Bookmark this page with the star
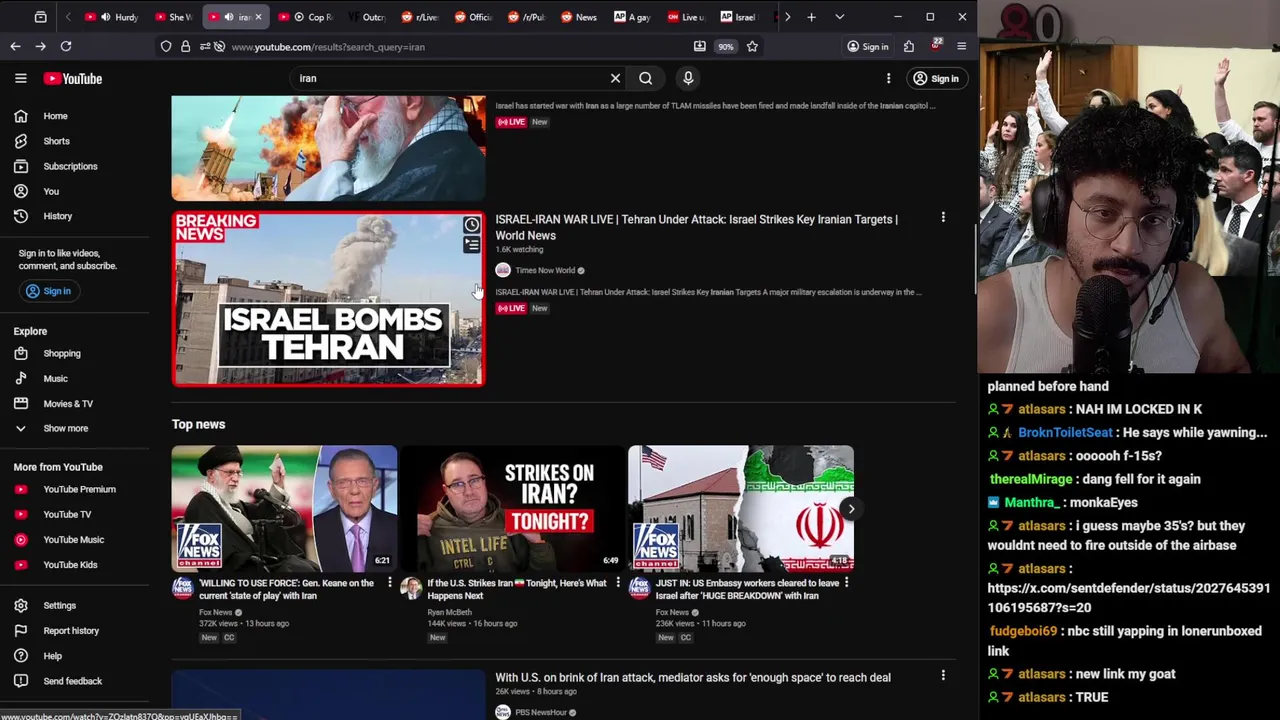 (752, 46)
